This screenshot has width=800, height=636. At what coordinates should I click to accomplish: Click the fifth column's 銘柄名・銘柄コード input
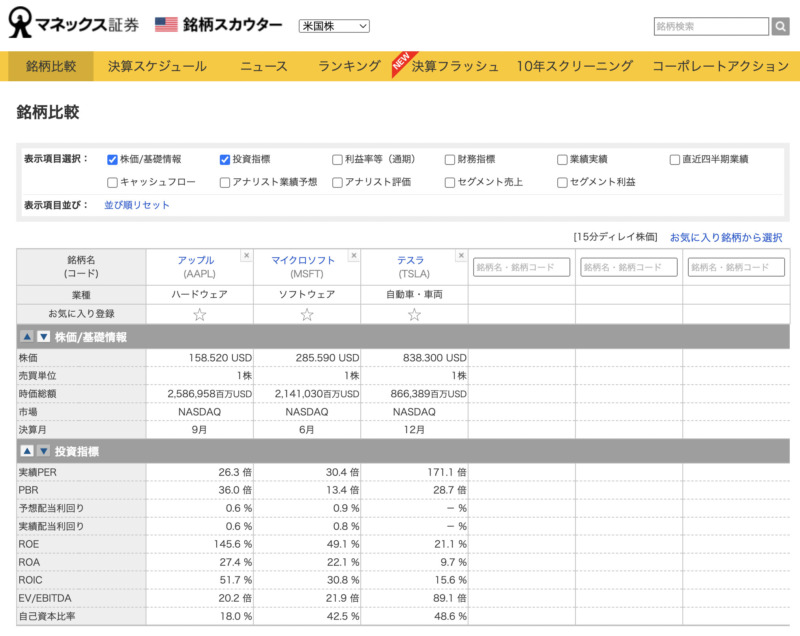tap(629, 267)
